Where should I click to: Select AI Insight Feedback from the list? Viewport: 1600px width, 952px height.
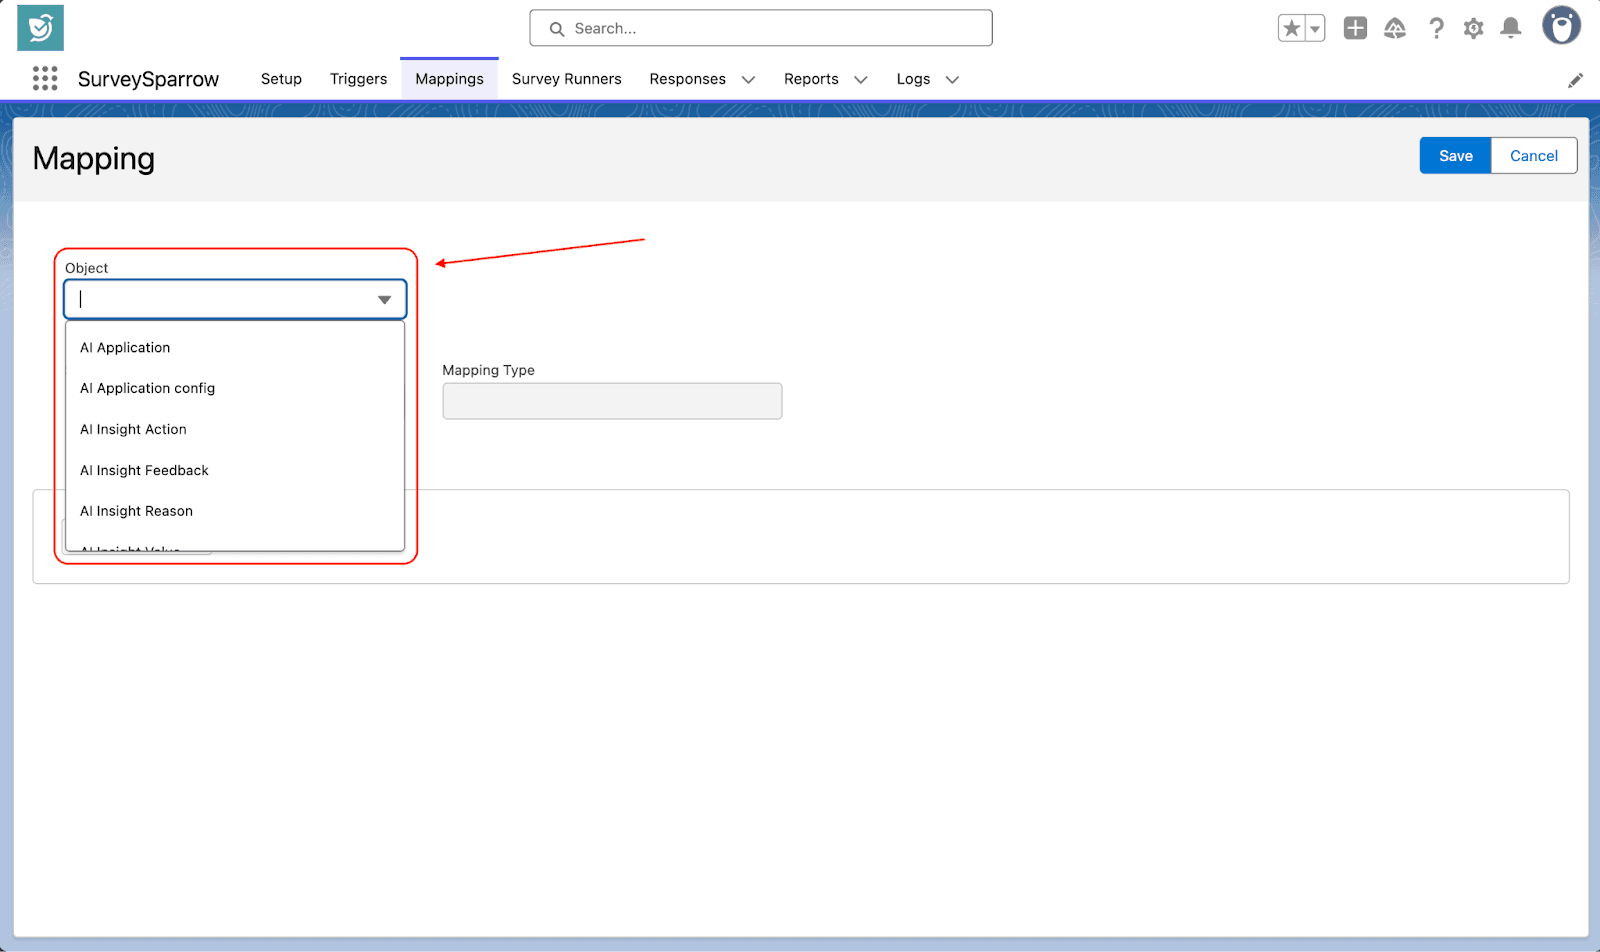pyautogui.click(x=145, y=470)
